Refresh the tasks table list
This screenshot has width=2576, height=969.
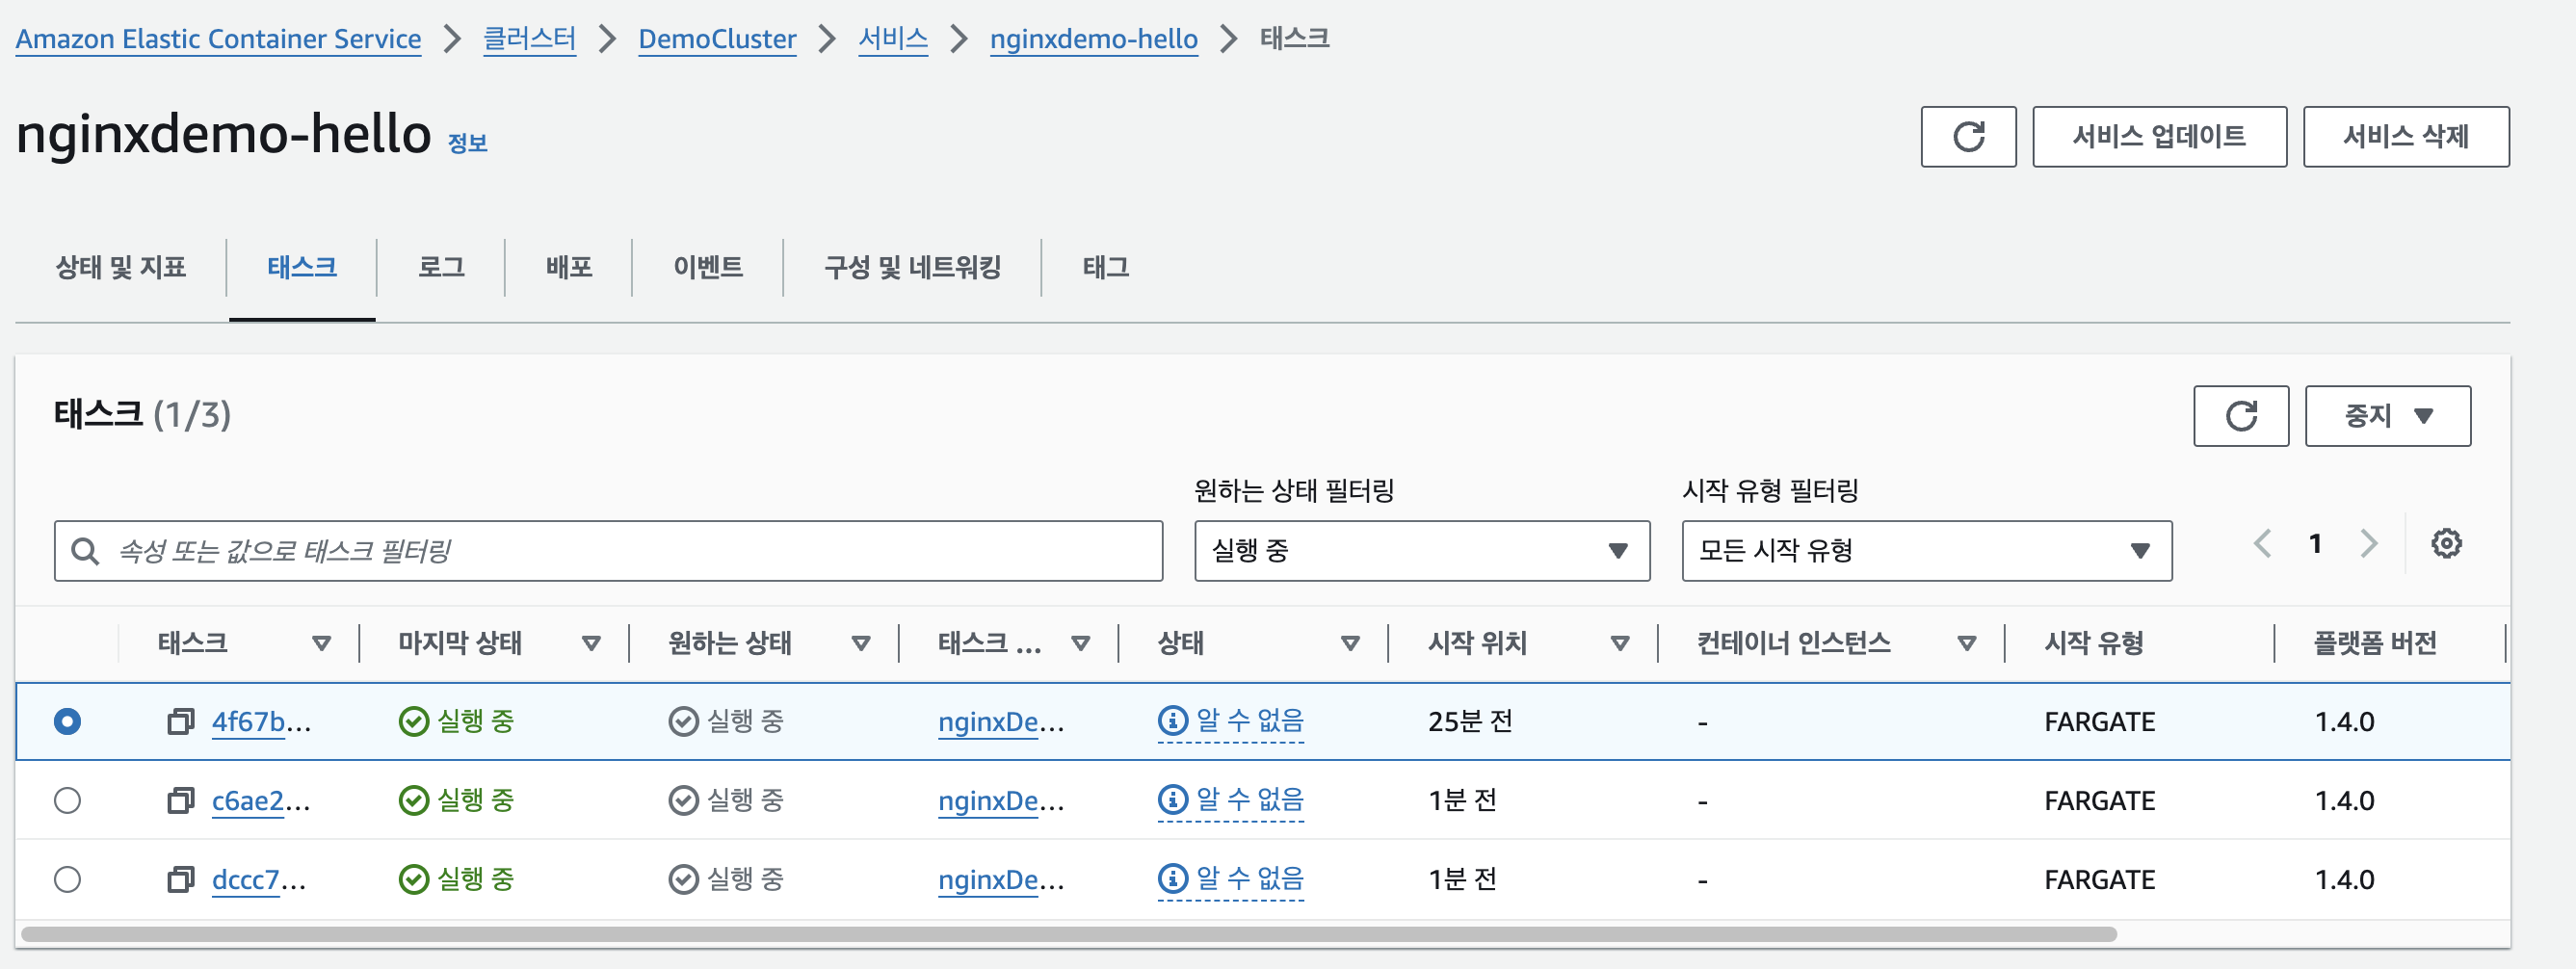pyautogui.click(x=2240, y=416)
